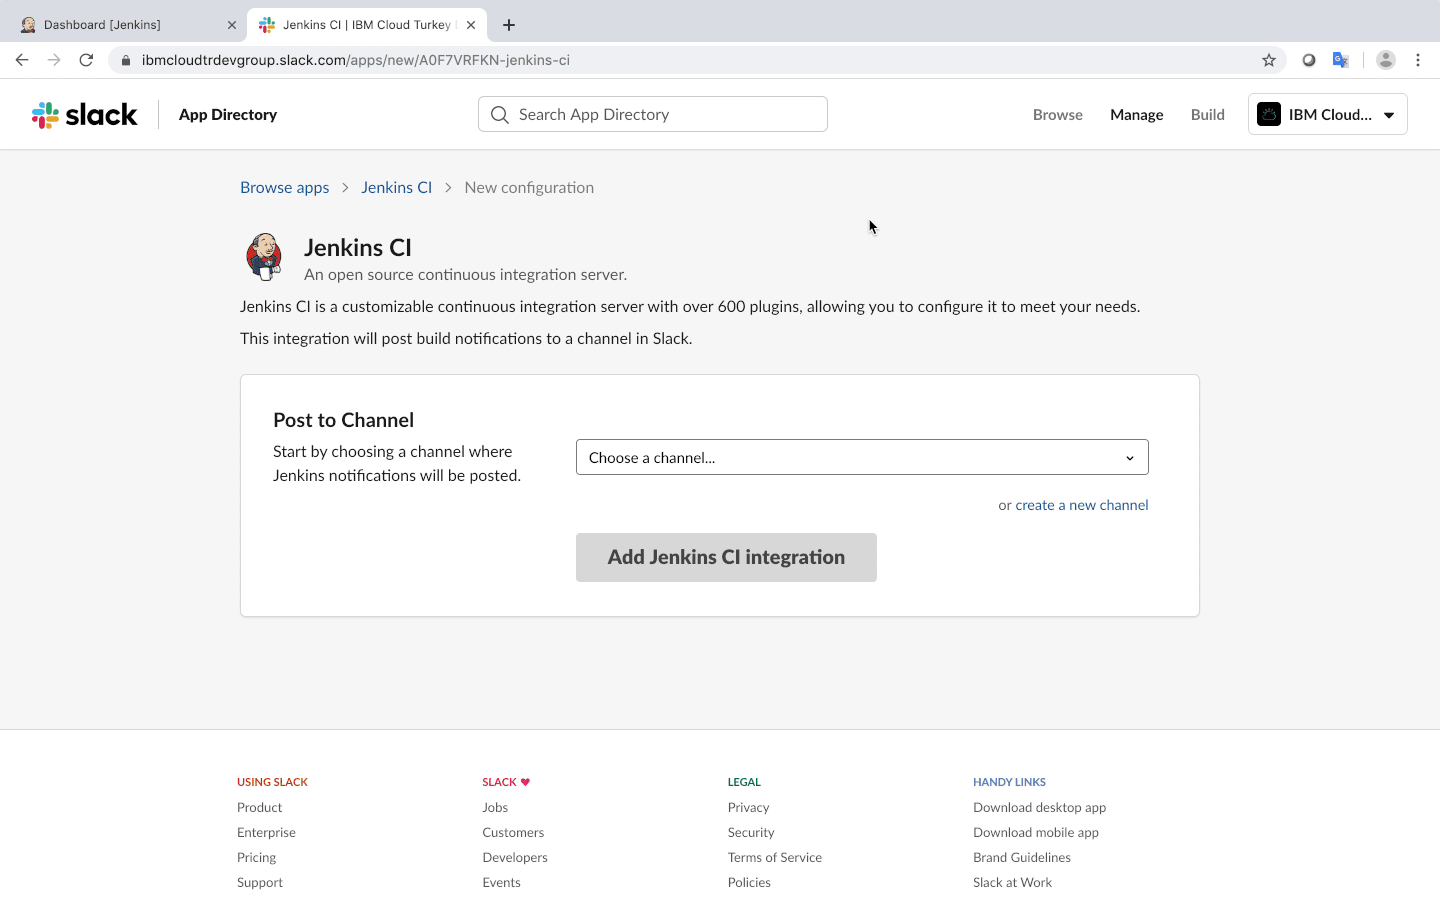The height and width of the screenshot is (900, 1440).
Task: Click the Slack logo
Action: 85,115
